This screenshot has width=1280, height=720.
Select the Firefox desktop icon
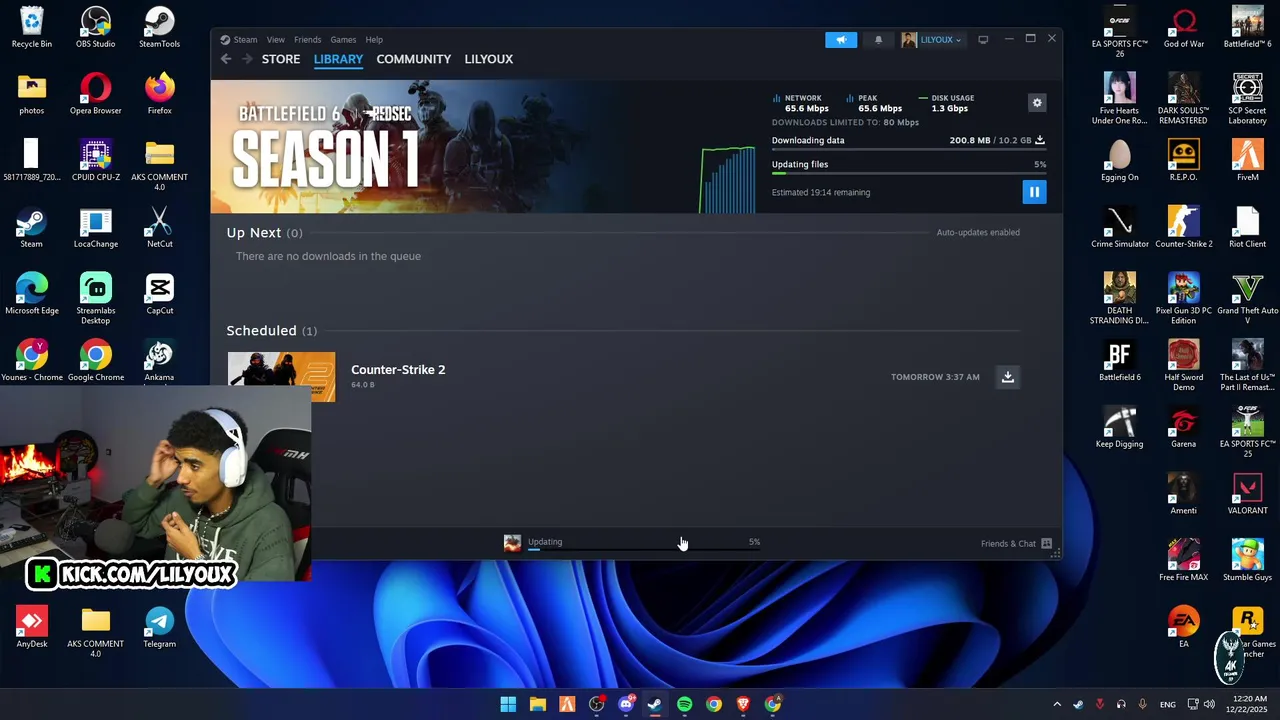160,94
